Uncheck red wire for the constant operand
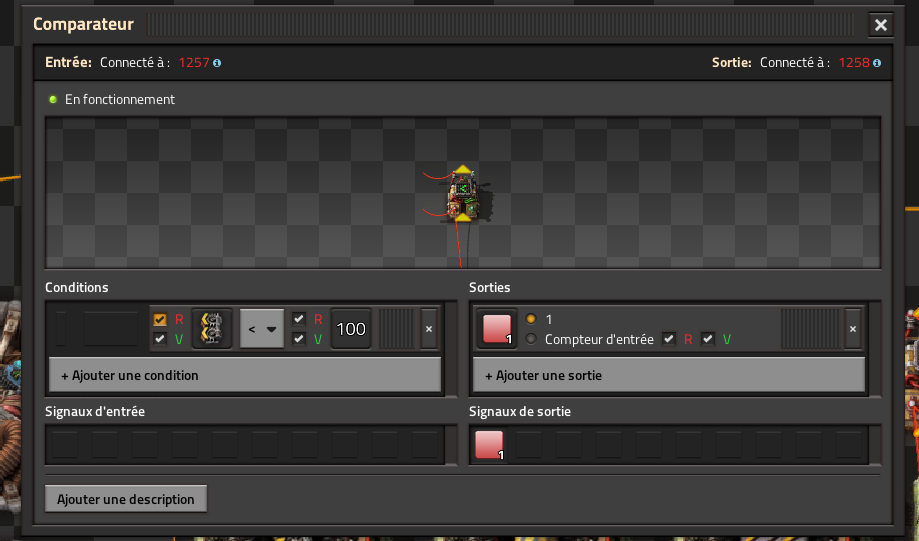This screenshot has height=541, width=919. click(298, 320)
